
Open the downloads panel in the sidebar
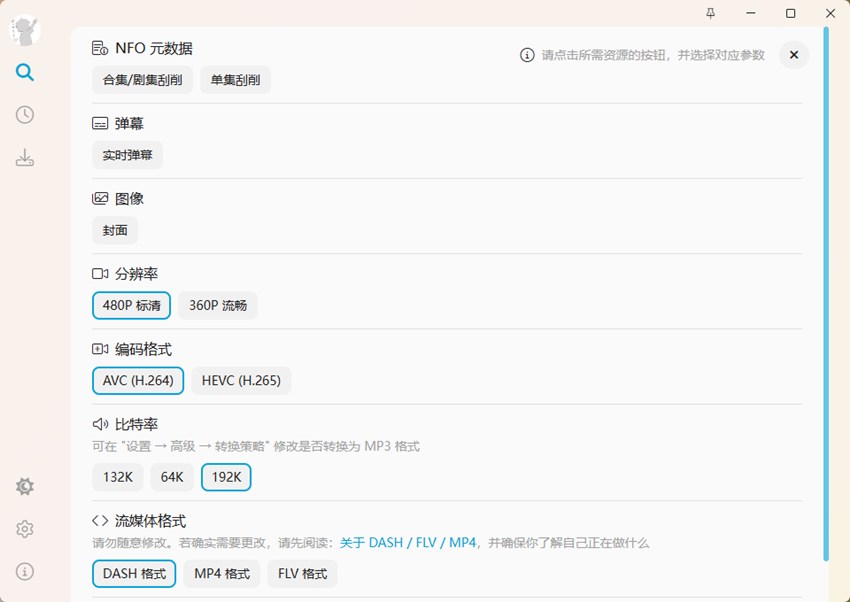click(x=24, y=156)
